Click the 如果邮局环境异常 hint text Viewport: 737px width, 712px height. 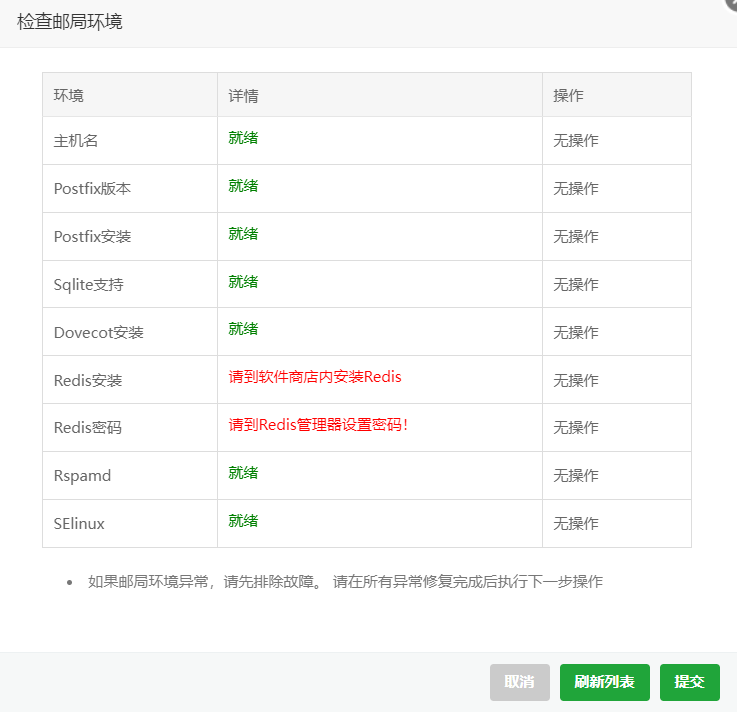[x=345, y=581]
